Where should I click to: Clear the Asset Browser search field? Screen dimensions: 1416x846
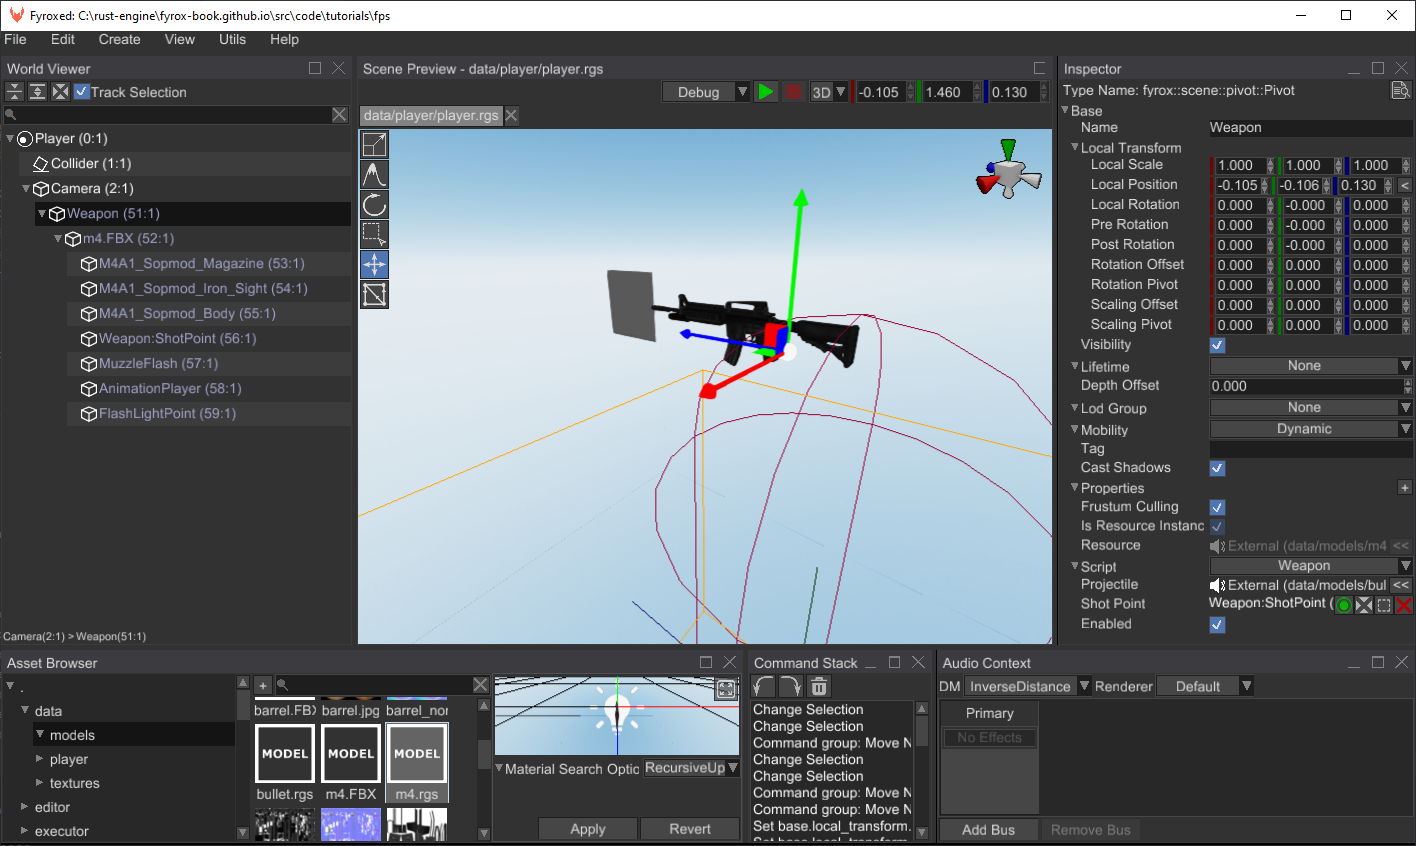[x=480, y=685]
